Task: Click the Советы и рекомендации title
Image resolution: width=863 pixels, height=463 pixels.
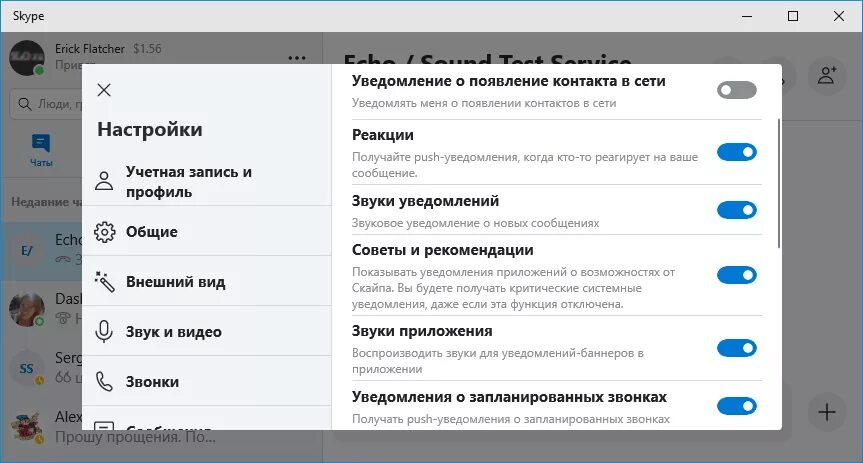Action: pyautogui.click(x=443, y=250)
